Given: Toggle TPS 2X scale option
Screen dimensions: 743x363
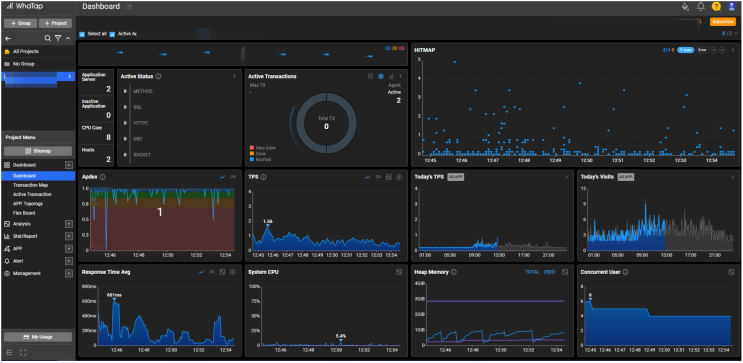Looking at the screenshot, I should pos(378,177).
